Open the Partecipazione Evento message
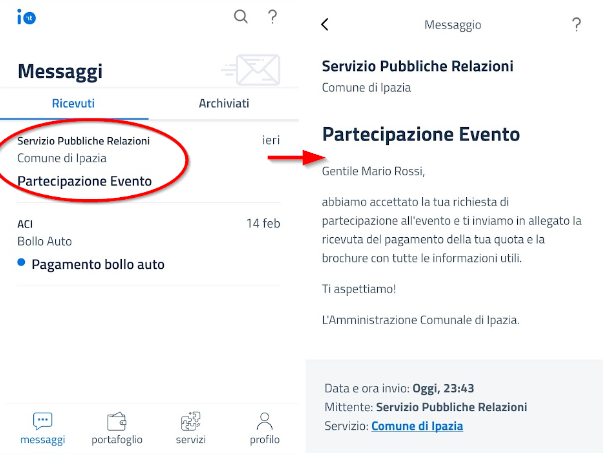The height and width of the screenshot is (454, 605). coord(85,181)
